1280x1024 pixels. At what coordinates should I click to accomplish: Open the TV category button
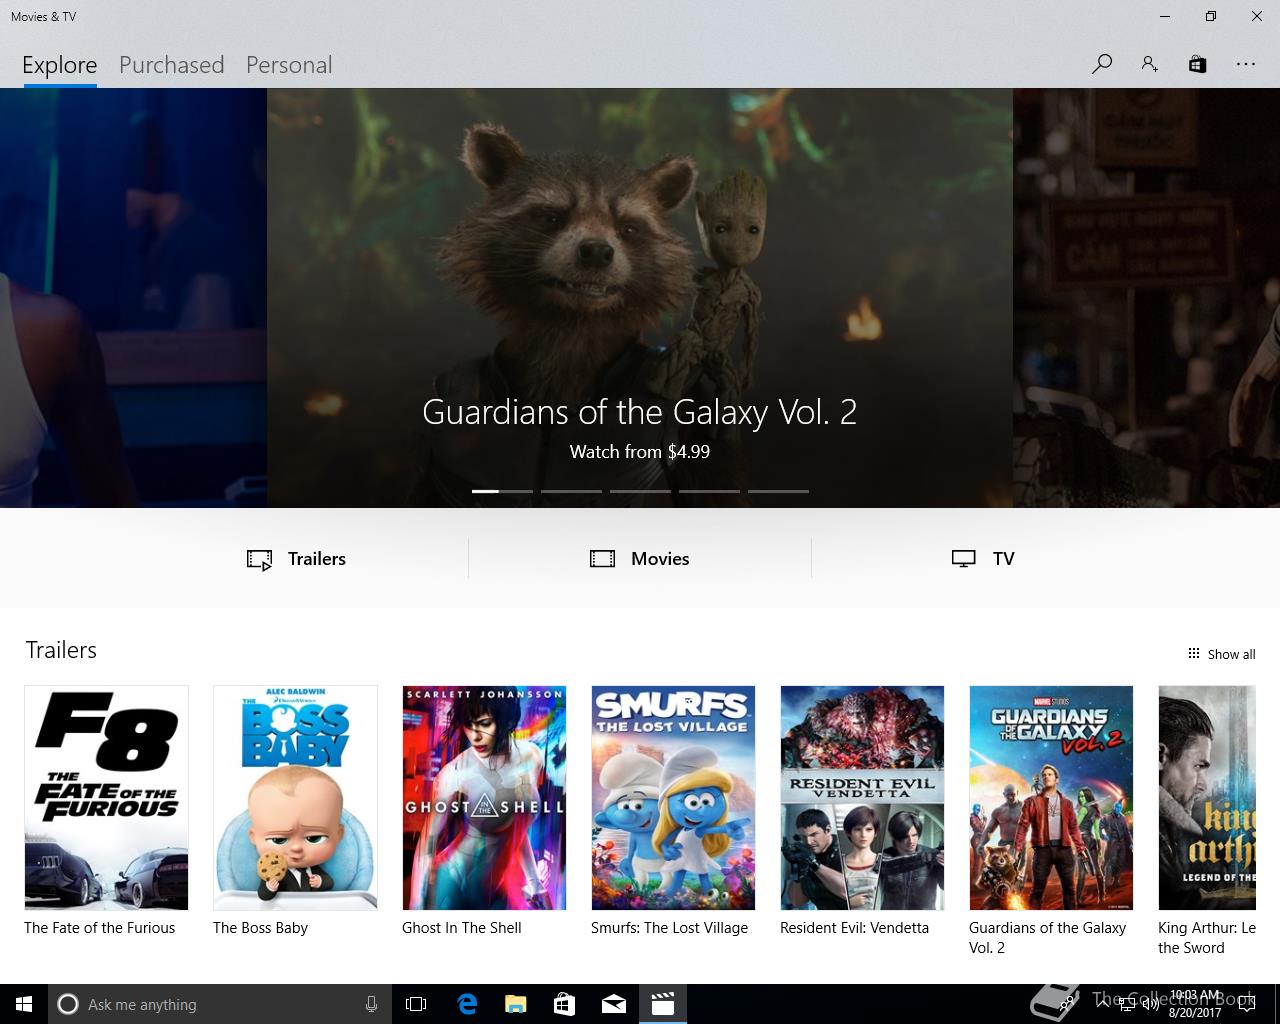click(x=983, y=559)
